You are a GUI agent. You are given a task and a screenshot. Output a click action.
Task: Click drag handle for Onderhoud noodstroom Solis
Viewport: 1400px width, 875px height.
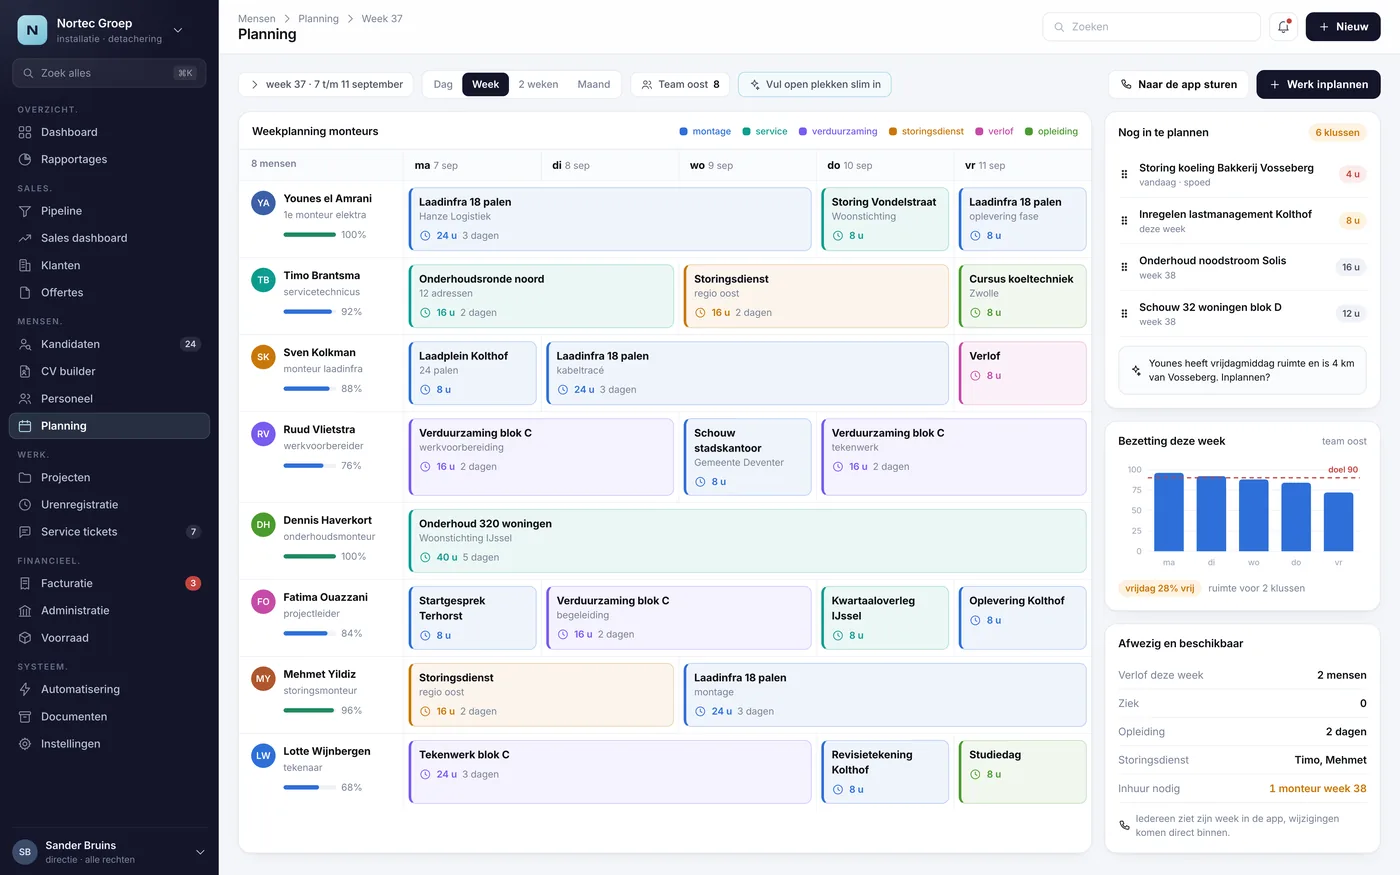(1124, 267)
